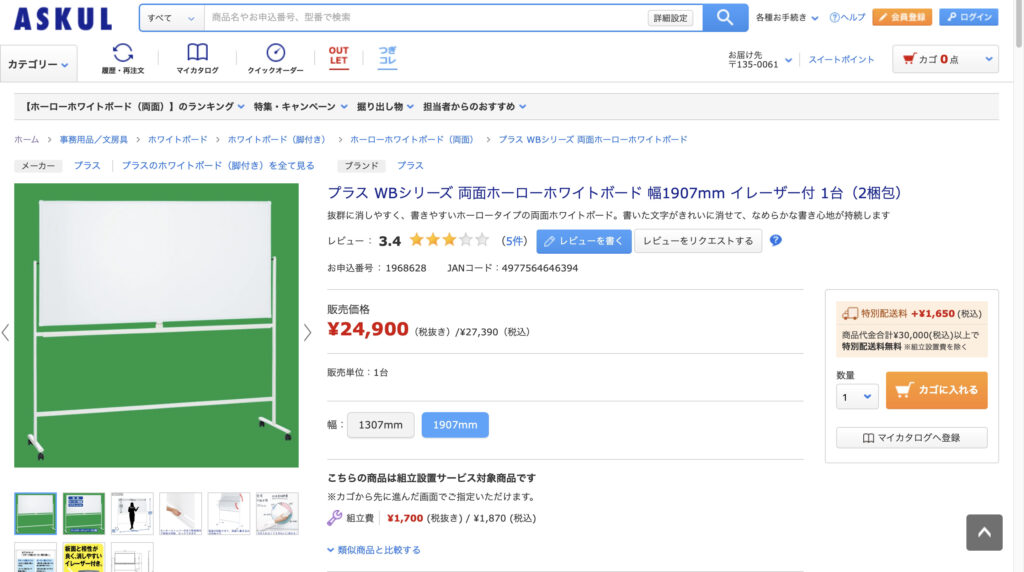Click the ヘルプ help link in header
Viewport: 1024px width, 572px height.
click(847, 18)
